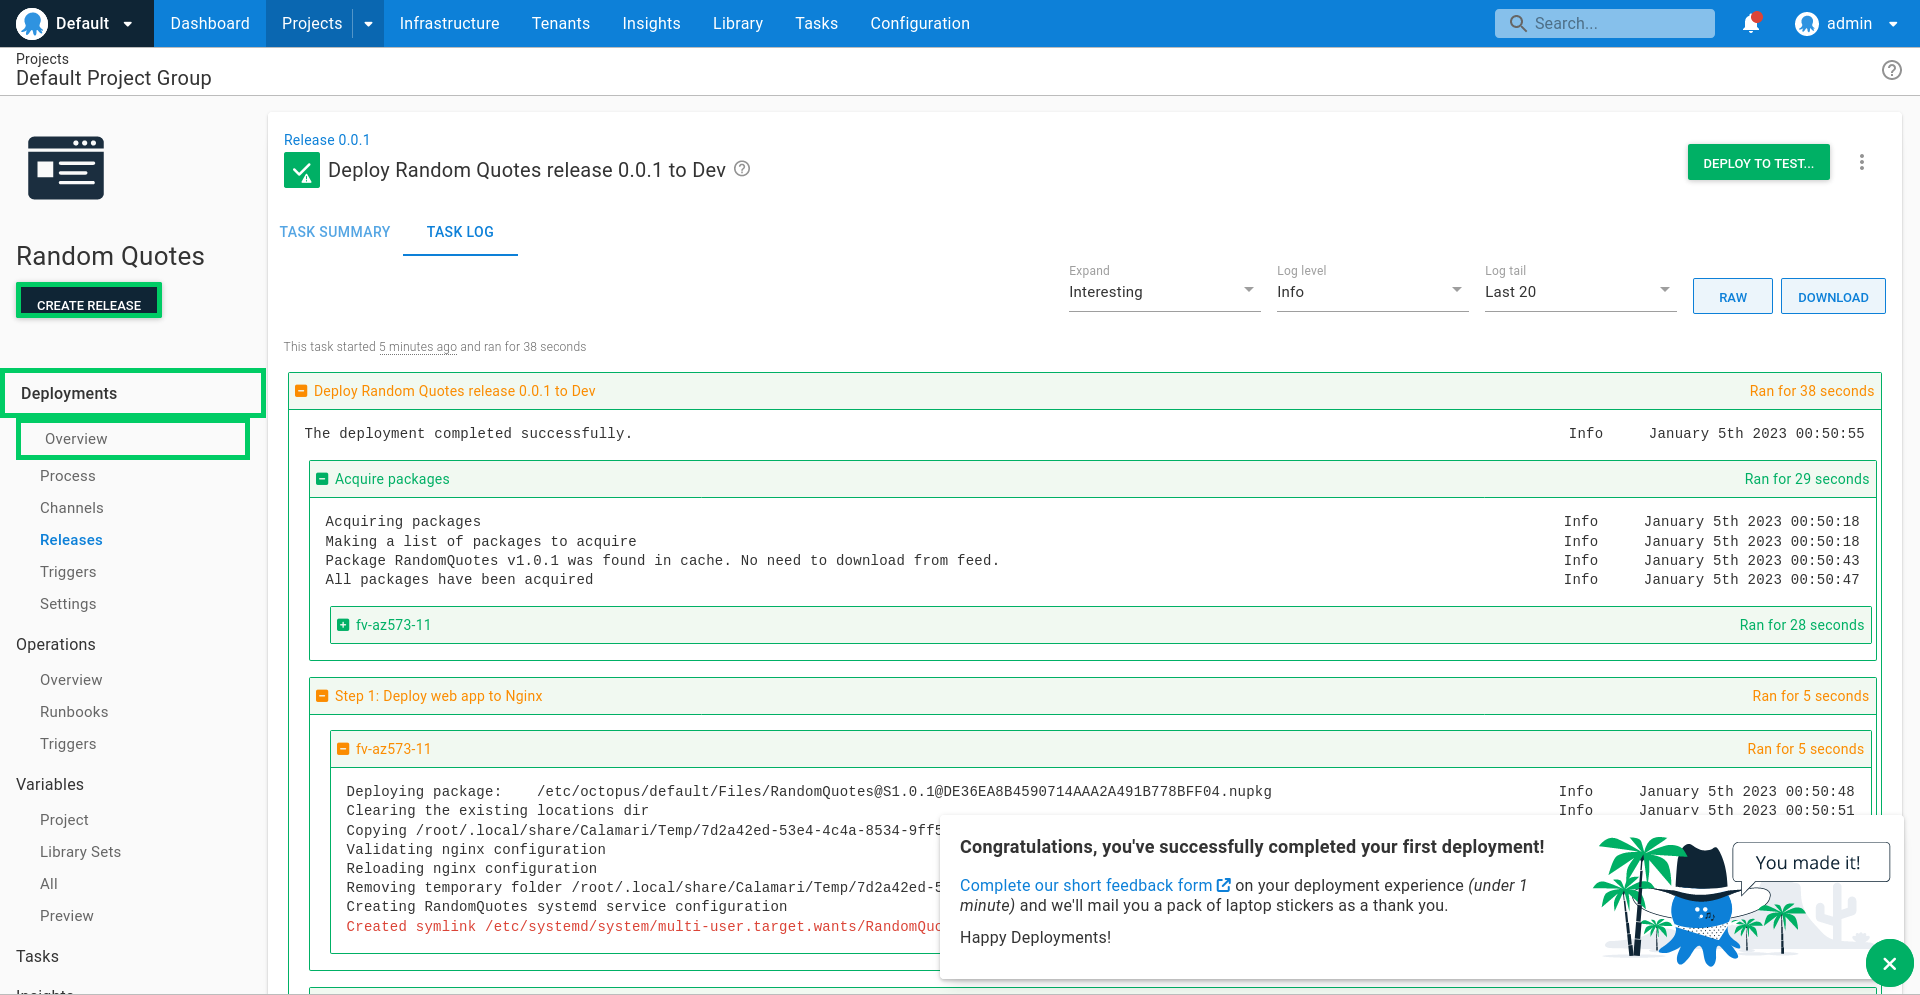Viewport: 1920px width, 995px height.
Task: Open the admin user menu arrow
Action: click(x=1892, y=24)
